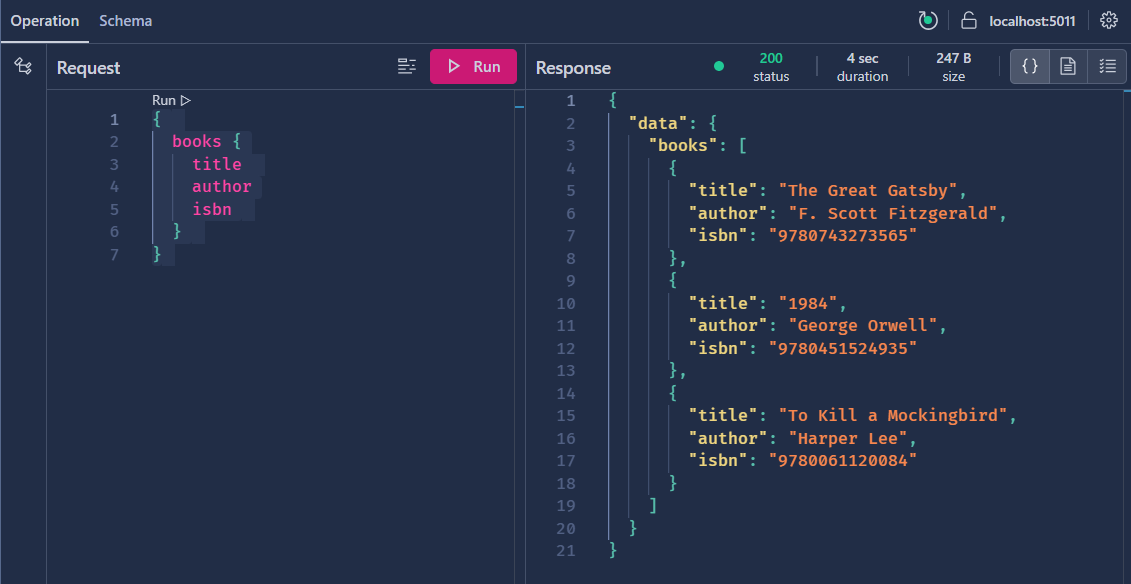Click the unlocked padlock icon
1131x584 pixels.
coord(968,21)
